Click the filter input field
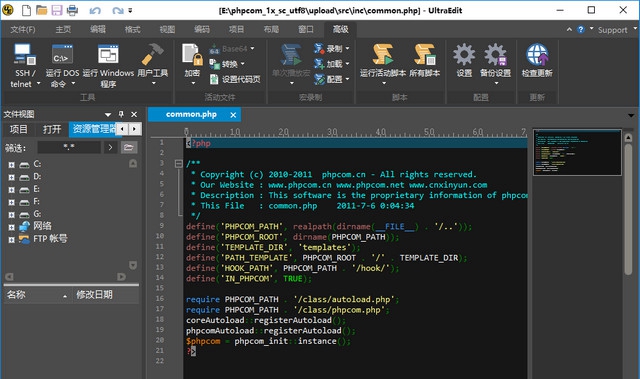The image size is (640, 379). point(69,147)
